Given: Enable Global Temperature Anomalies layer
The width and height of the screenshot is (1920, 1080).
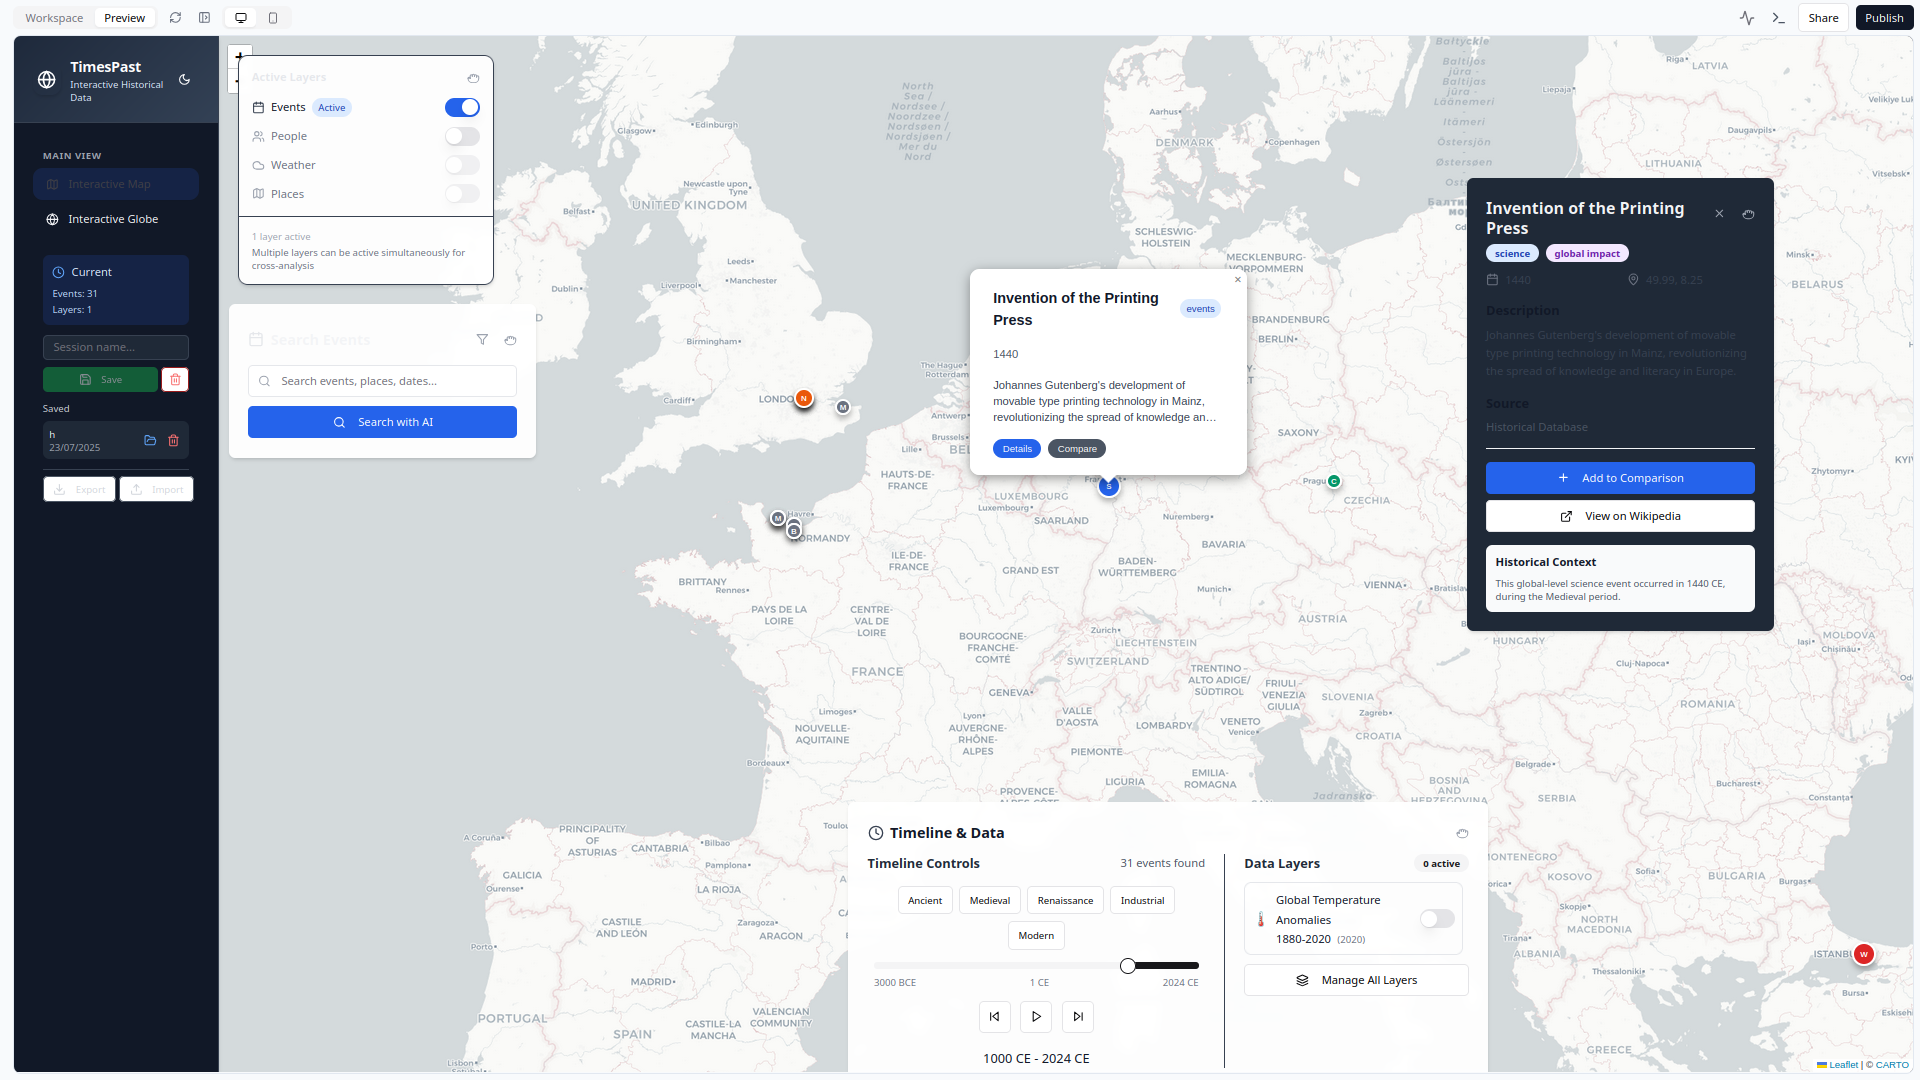Looking at the screenshot, I should [1437, 919].
